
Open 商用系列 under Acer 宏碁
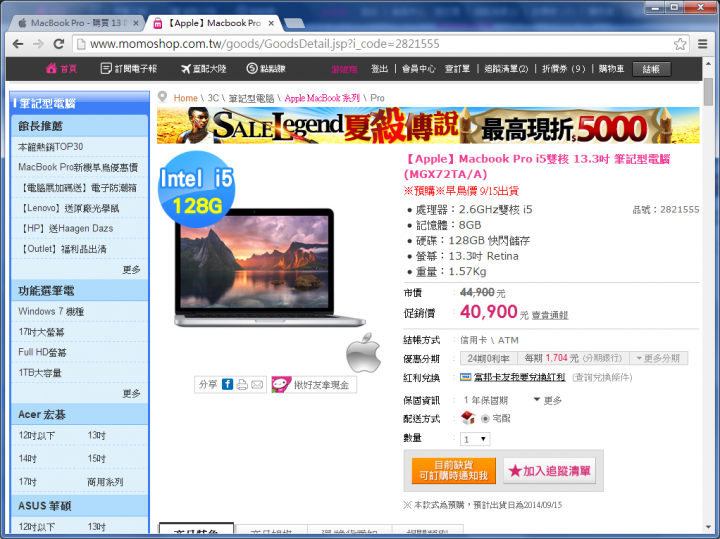tap(105, 482)
